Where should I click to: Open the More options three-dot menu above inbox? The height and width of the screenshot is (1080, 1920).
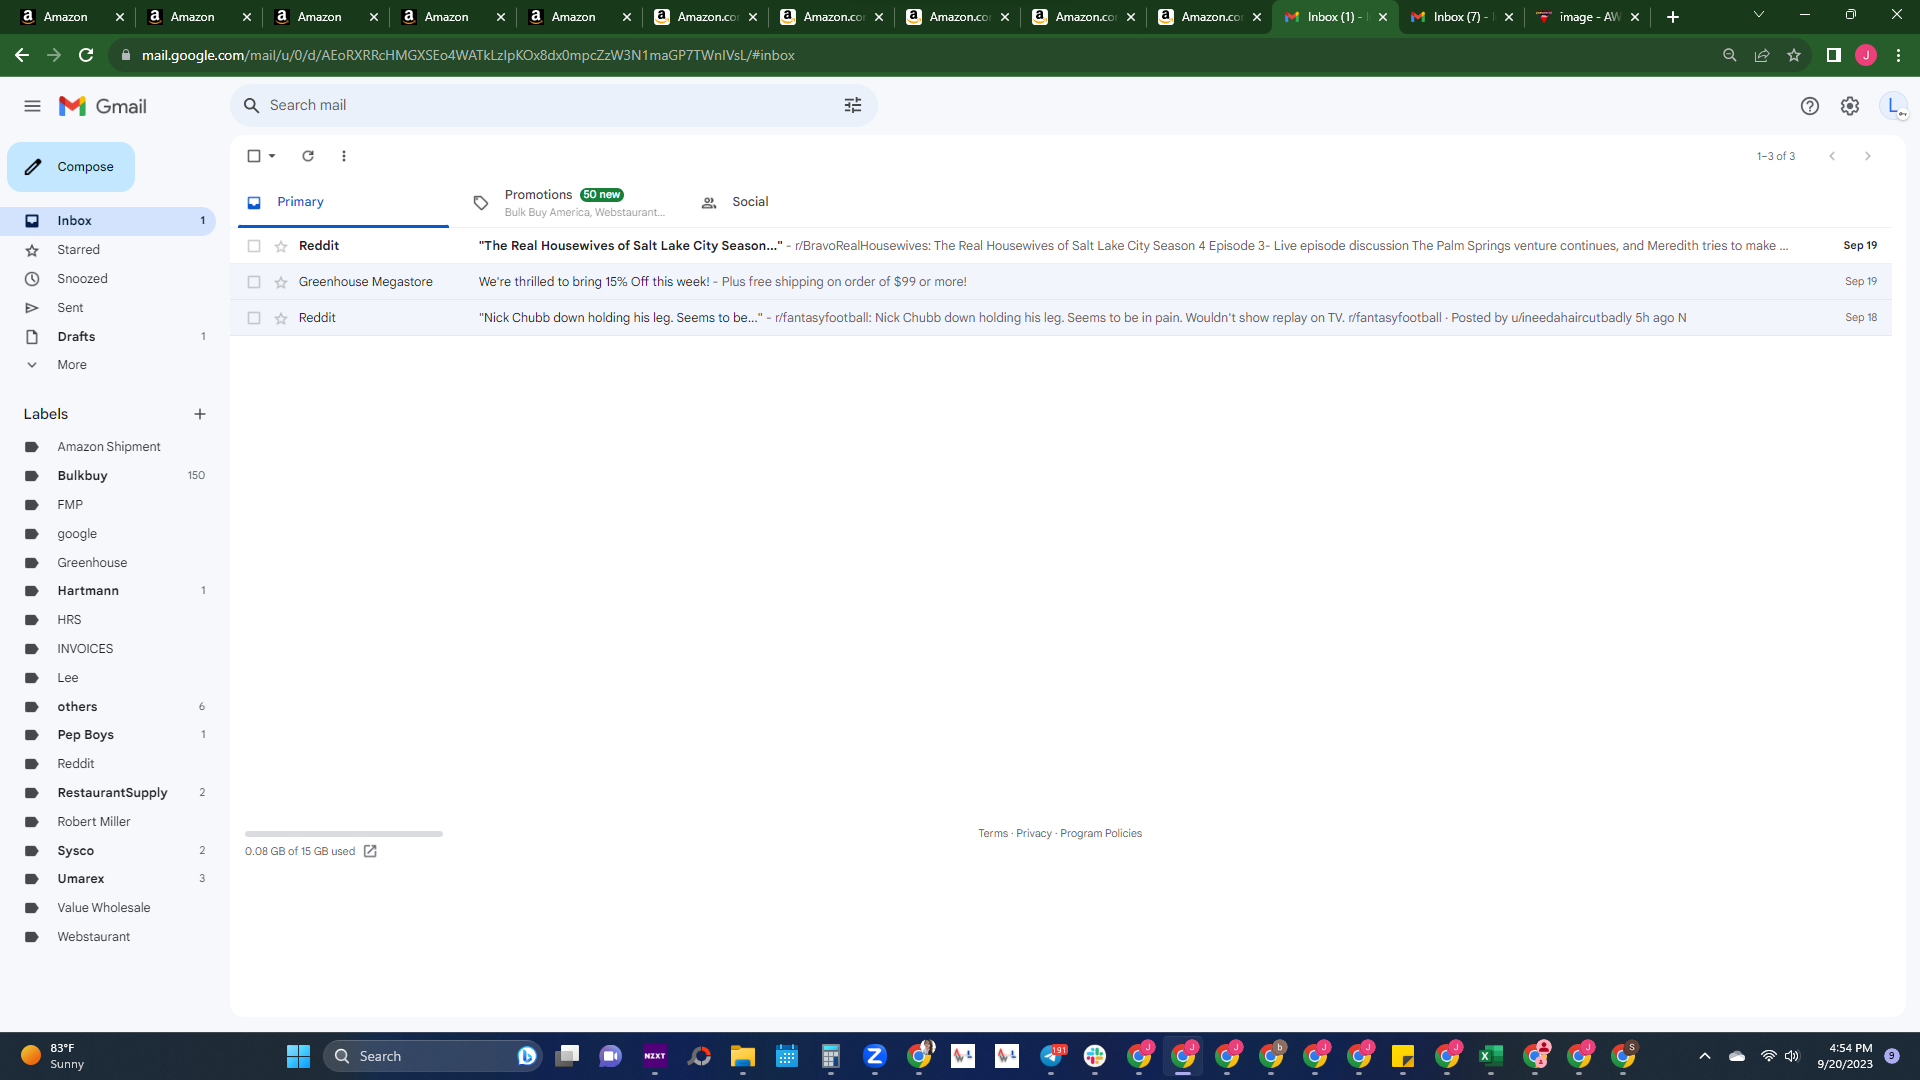click(344, 156)
